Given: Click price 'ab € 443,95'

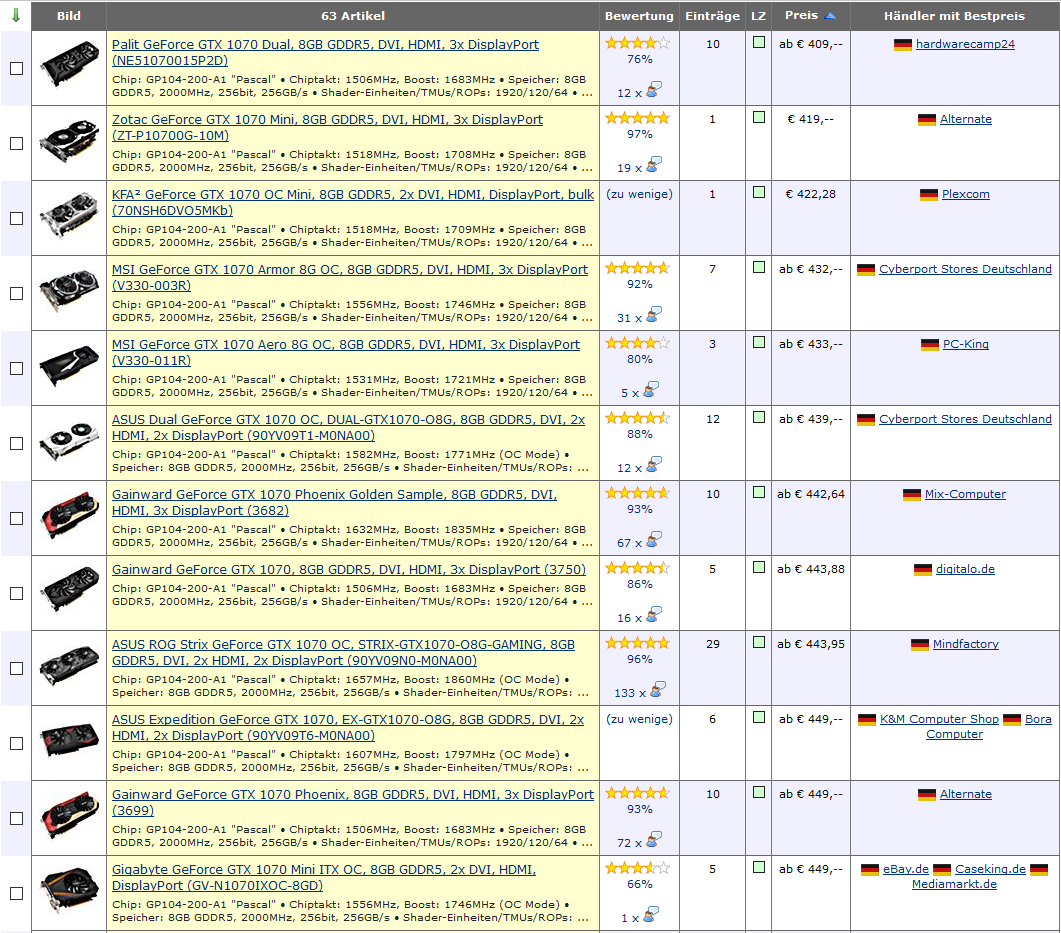Looking at the screenshot, I should pyautogui.click(x=811, y=644).
